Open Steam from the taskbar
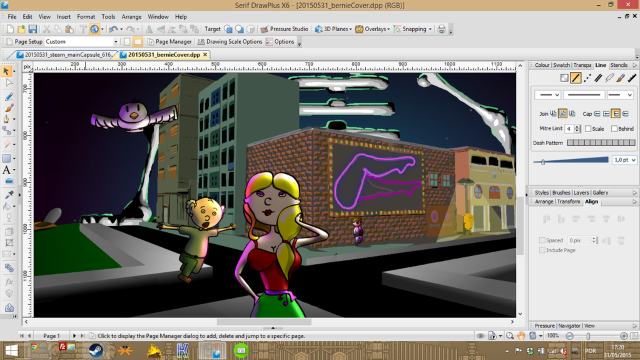 tap(96, 351)
